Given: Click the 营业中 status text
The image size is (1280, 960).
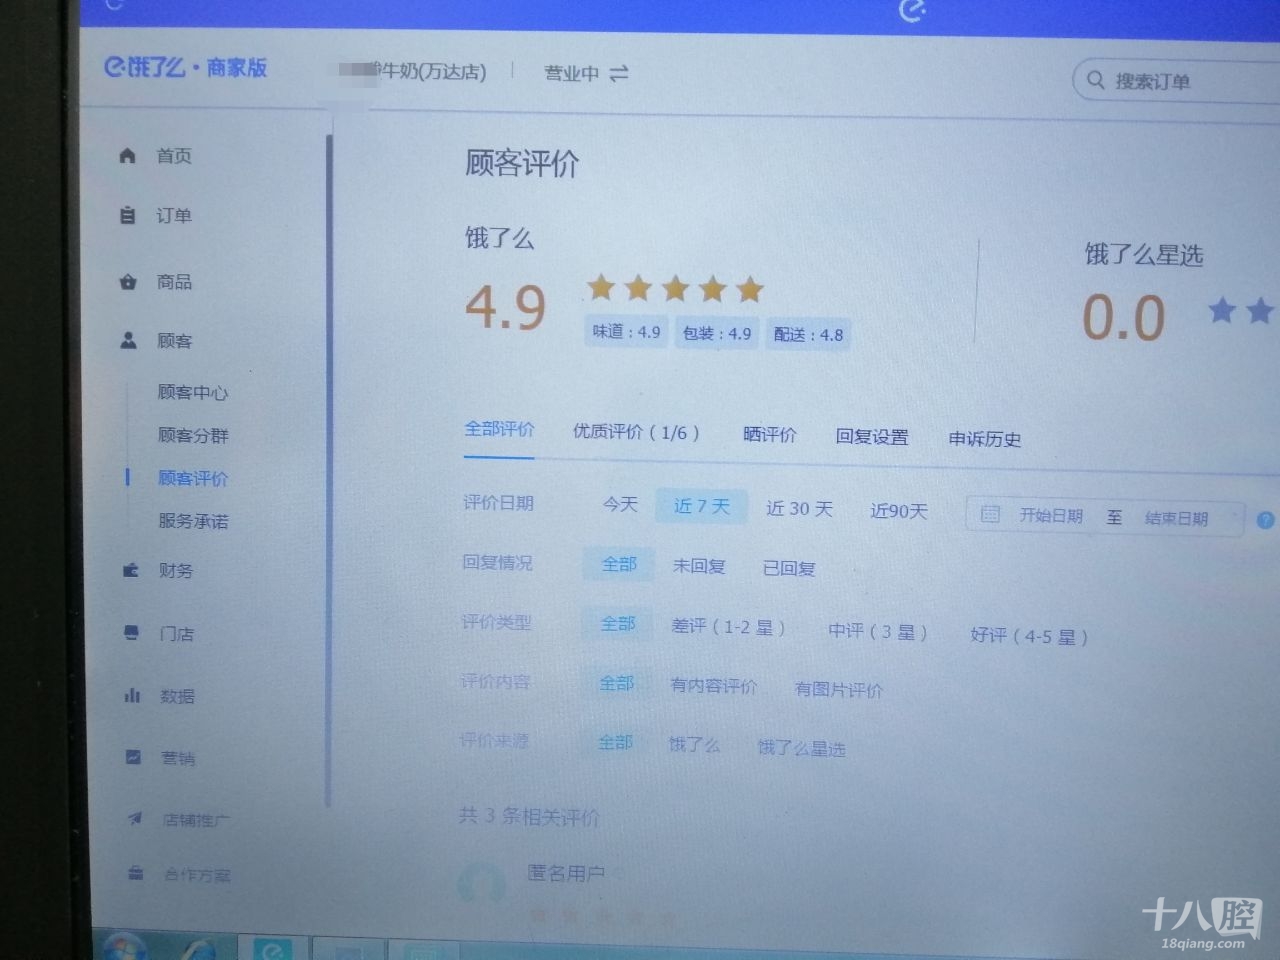Looking at the screenshot, I should click(x=571, y=73).
